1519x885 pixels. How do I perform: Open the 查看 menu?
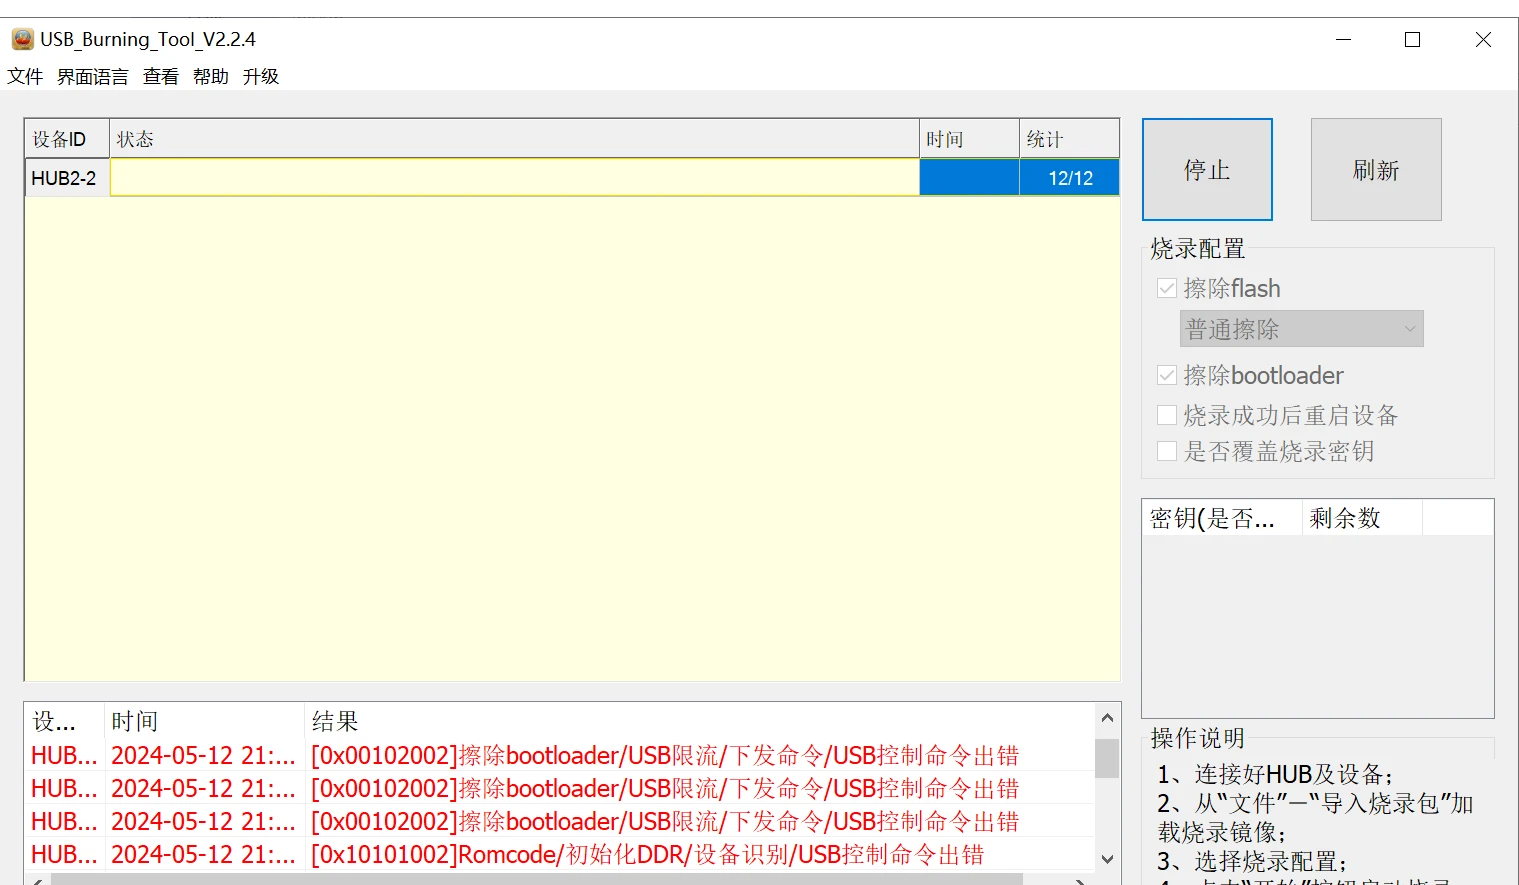click(x=160, y=77)
